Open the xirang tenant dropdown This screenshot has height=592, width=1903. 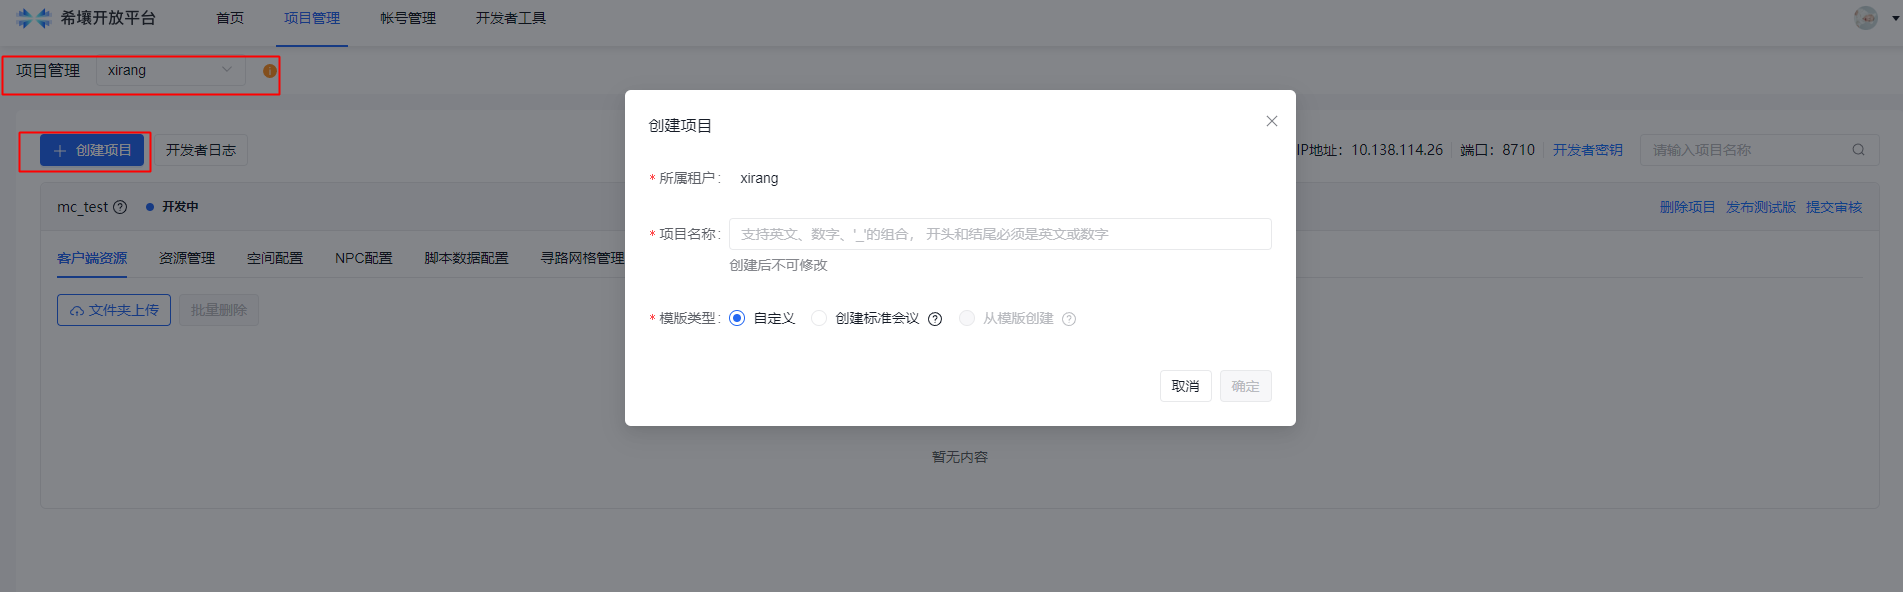point(170,70)
